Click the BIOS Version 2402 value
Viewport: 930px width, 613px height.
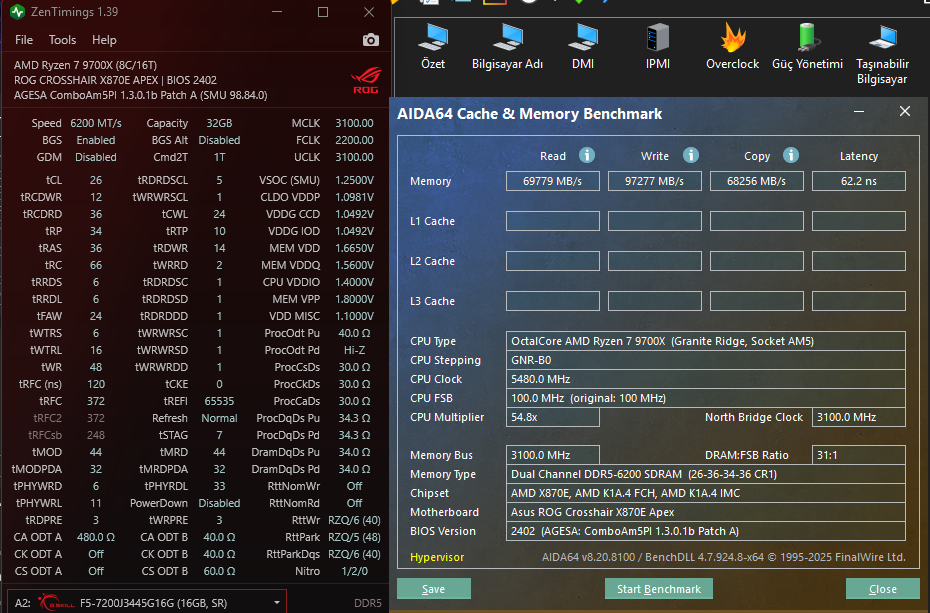pos(705,531)
